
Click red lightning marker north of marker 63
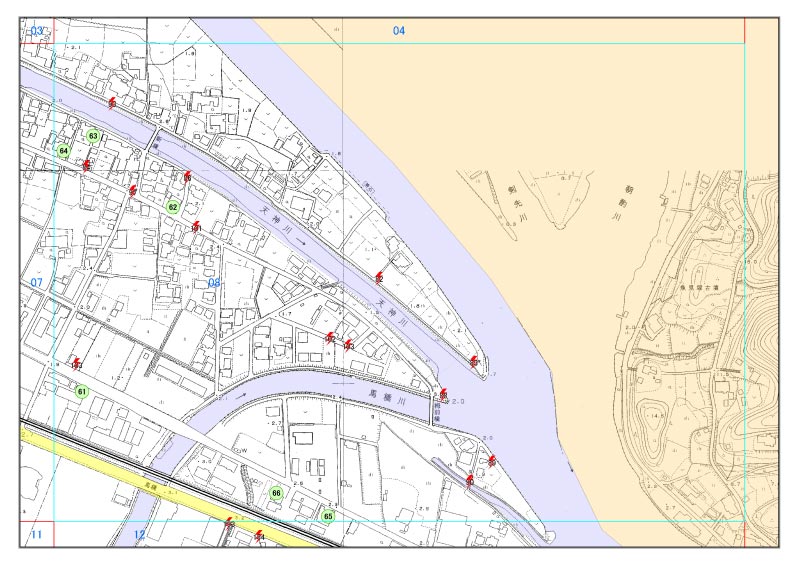112,102
